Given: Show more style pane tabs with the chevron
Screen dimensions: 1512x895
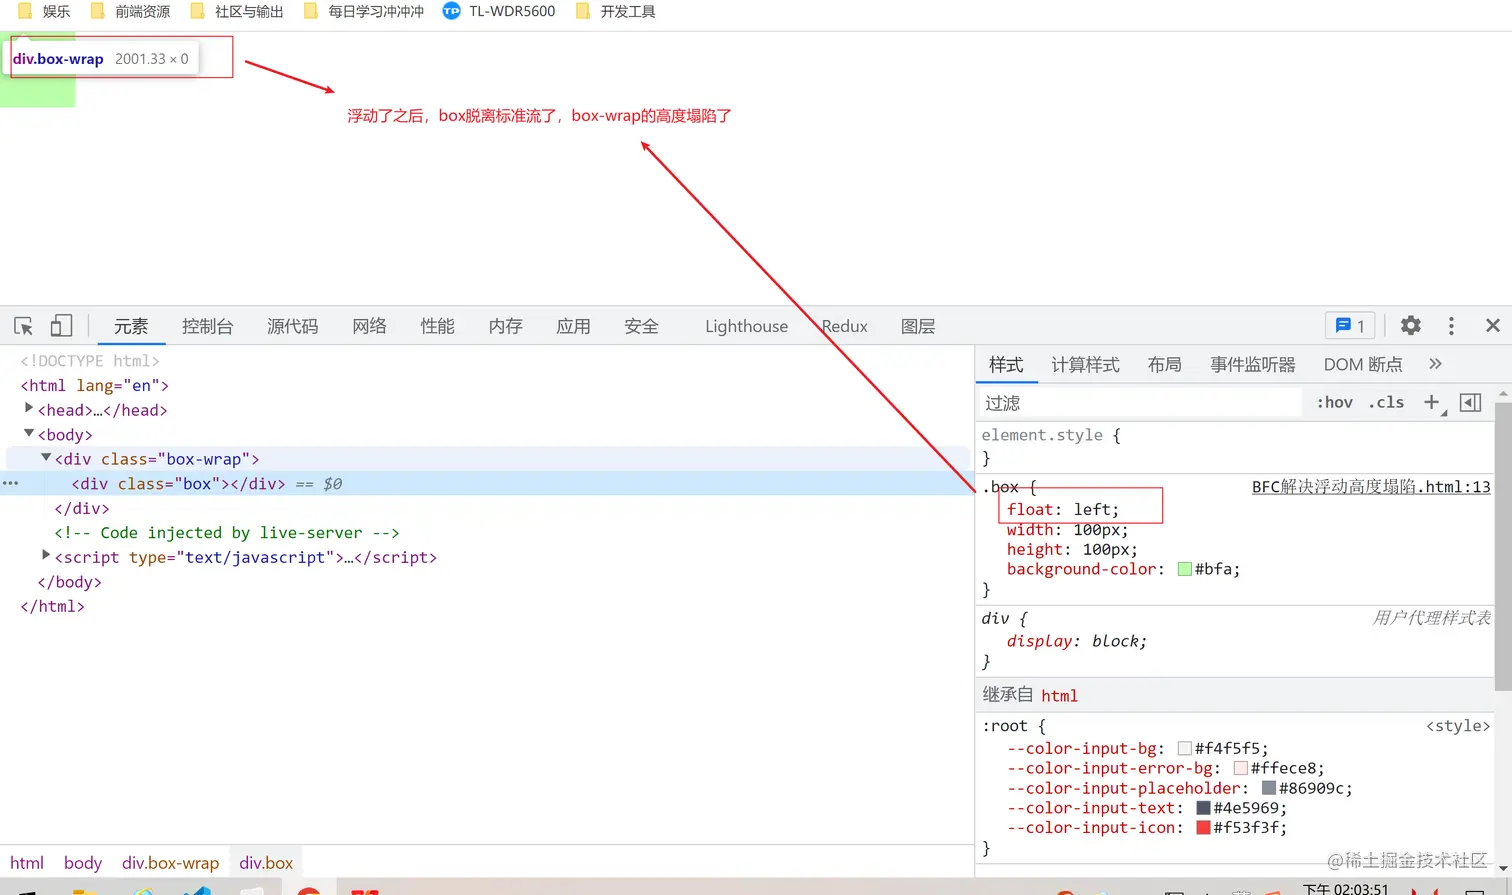Looking at the screenshot, I should click(x=1436, y=364).
